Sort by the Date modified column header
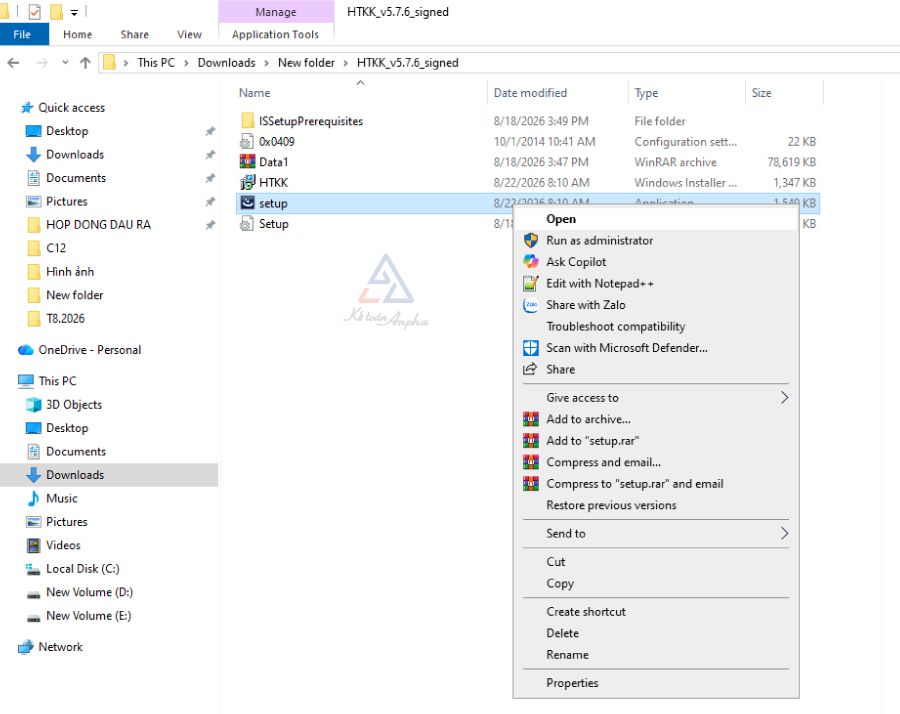 pos(530,93)
